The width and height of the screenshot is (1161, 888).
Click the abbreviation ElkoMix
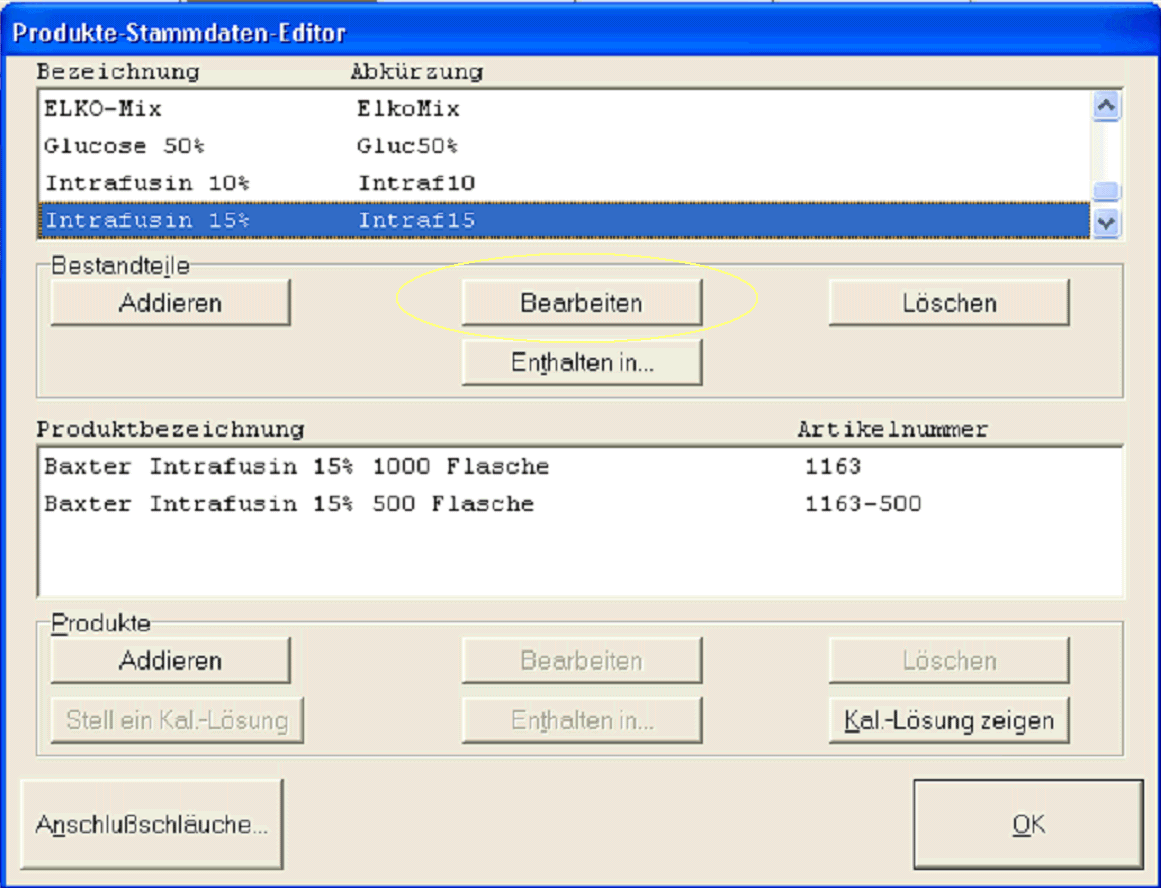408,109
